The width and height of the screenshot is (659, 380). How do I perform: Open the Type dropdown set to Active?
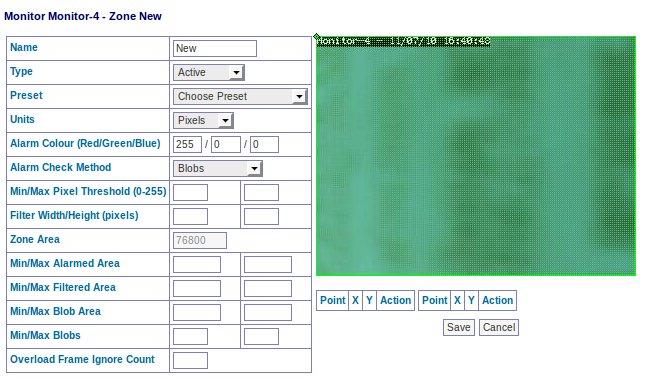click(208, 72)
